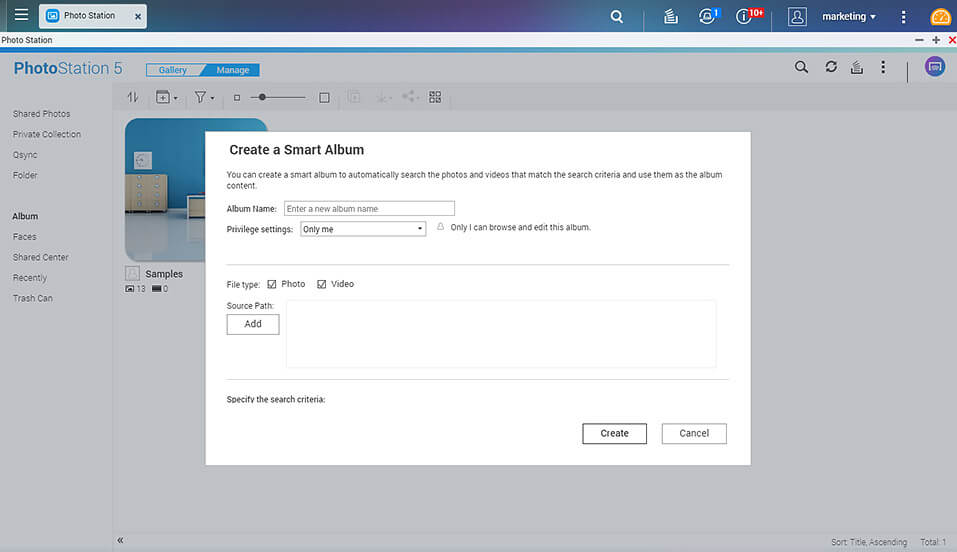
Task: Open background tasks stack icon in the system bar
Action: (671, 16)
